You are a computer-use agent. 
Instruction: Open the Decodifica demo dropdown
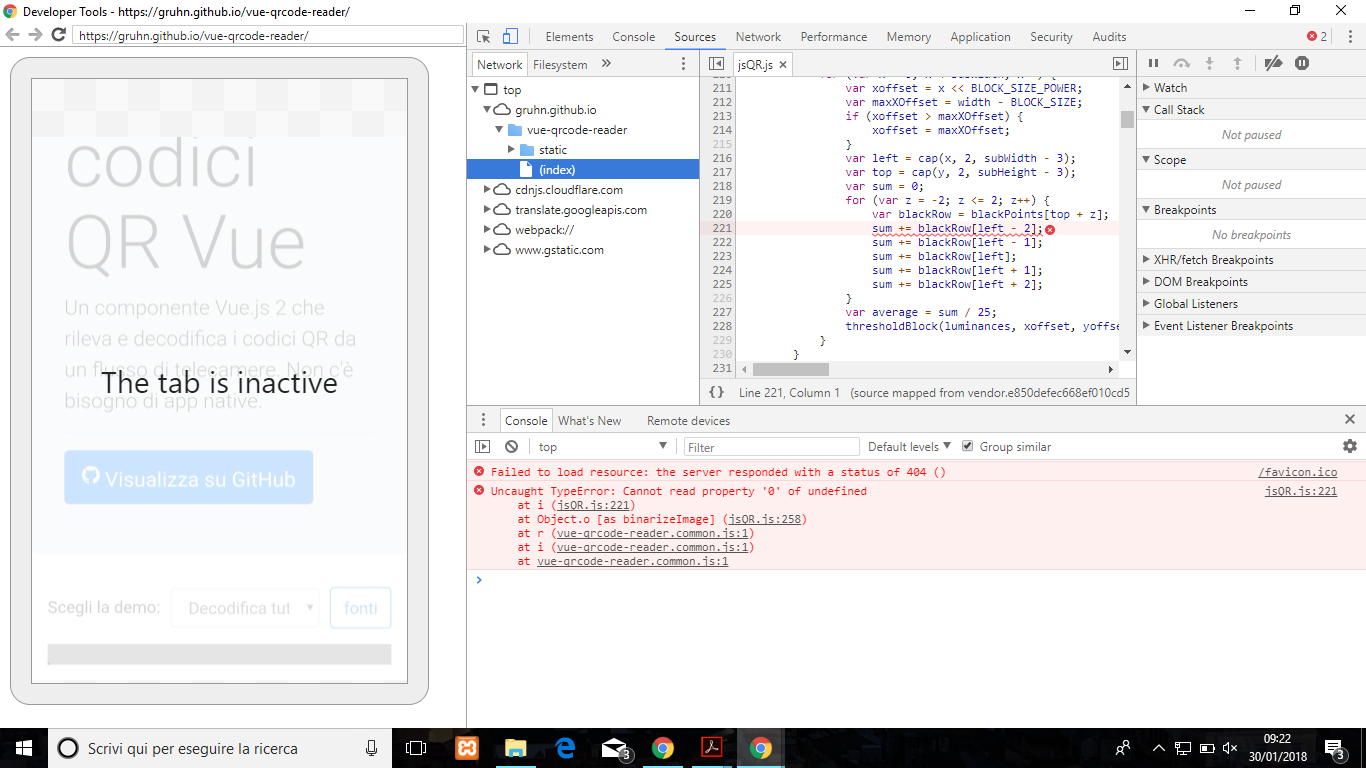point(244,608)
